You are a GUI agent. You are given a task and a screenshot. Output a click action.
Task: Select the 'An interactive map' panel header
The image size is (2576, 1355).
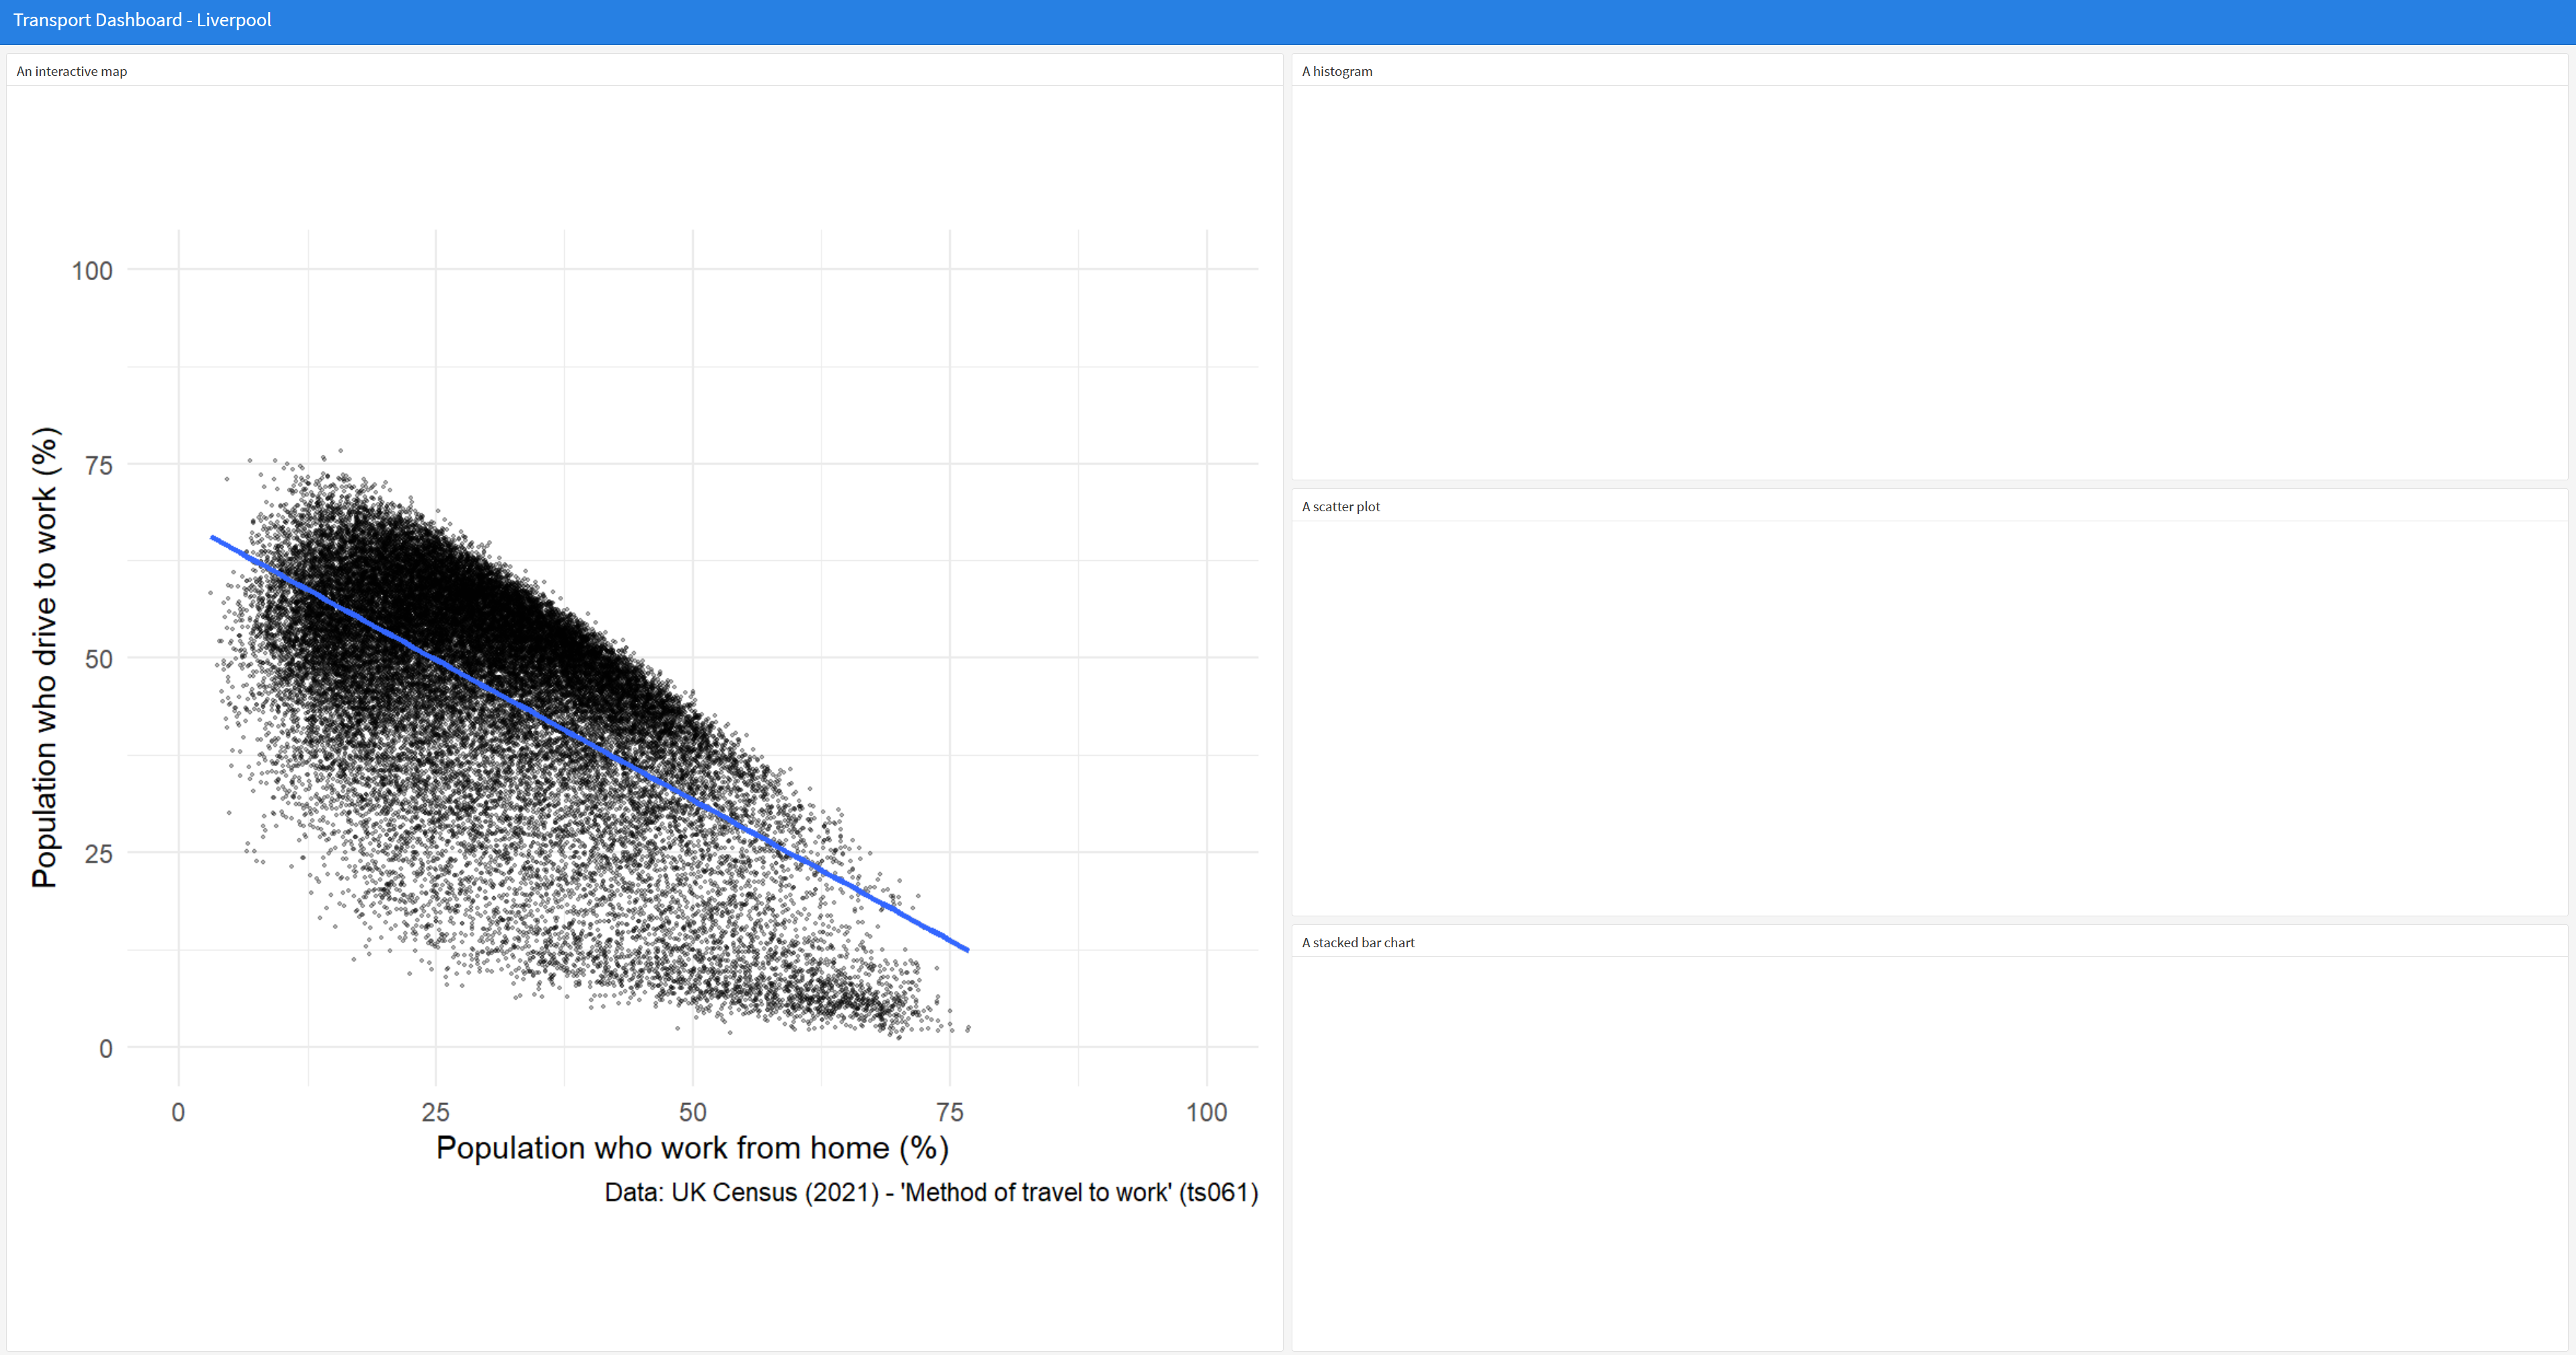pyautogui.click(x=72, y=71)
